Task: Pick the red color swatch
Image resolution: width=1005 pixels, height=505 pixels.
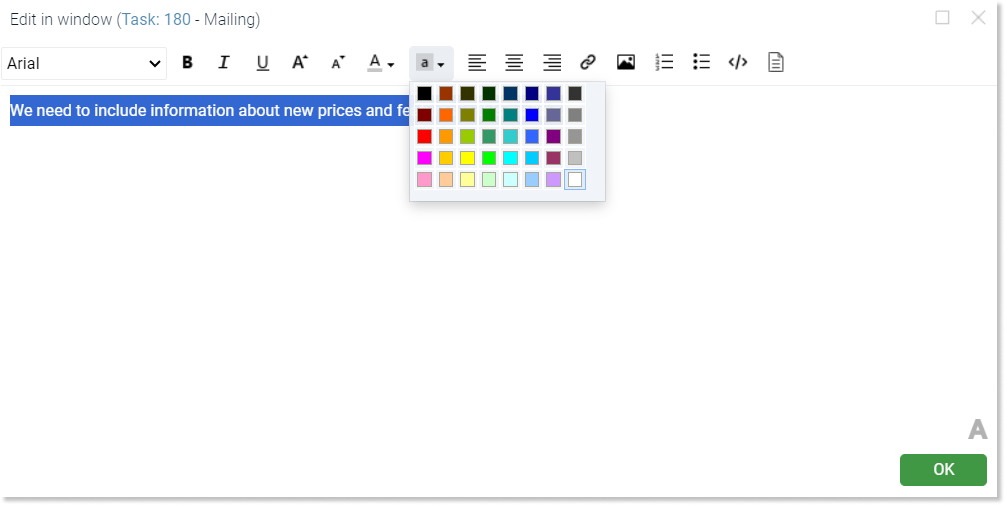Action: click(424, 137)
